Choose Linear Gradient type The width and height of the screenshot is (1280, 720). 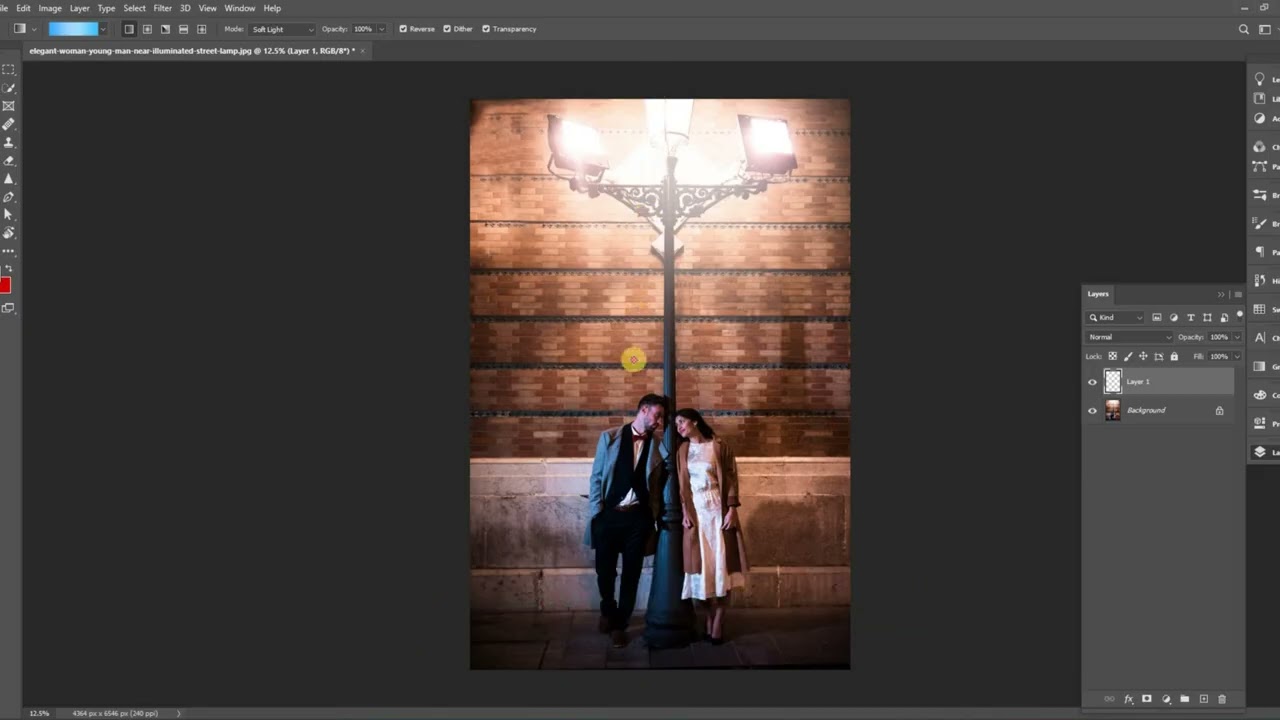click(129, 29)
